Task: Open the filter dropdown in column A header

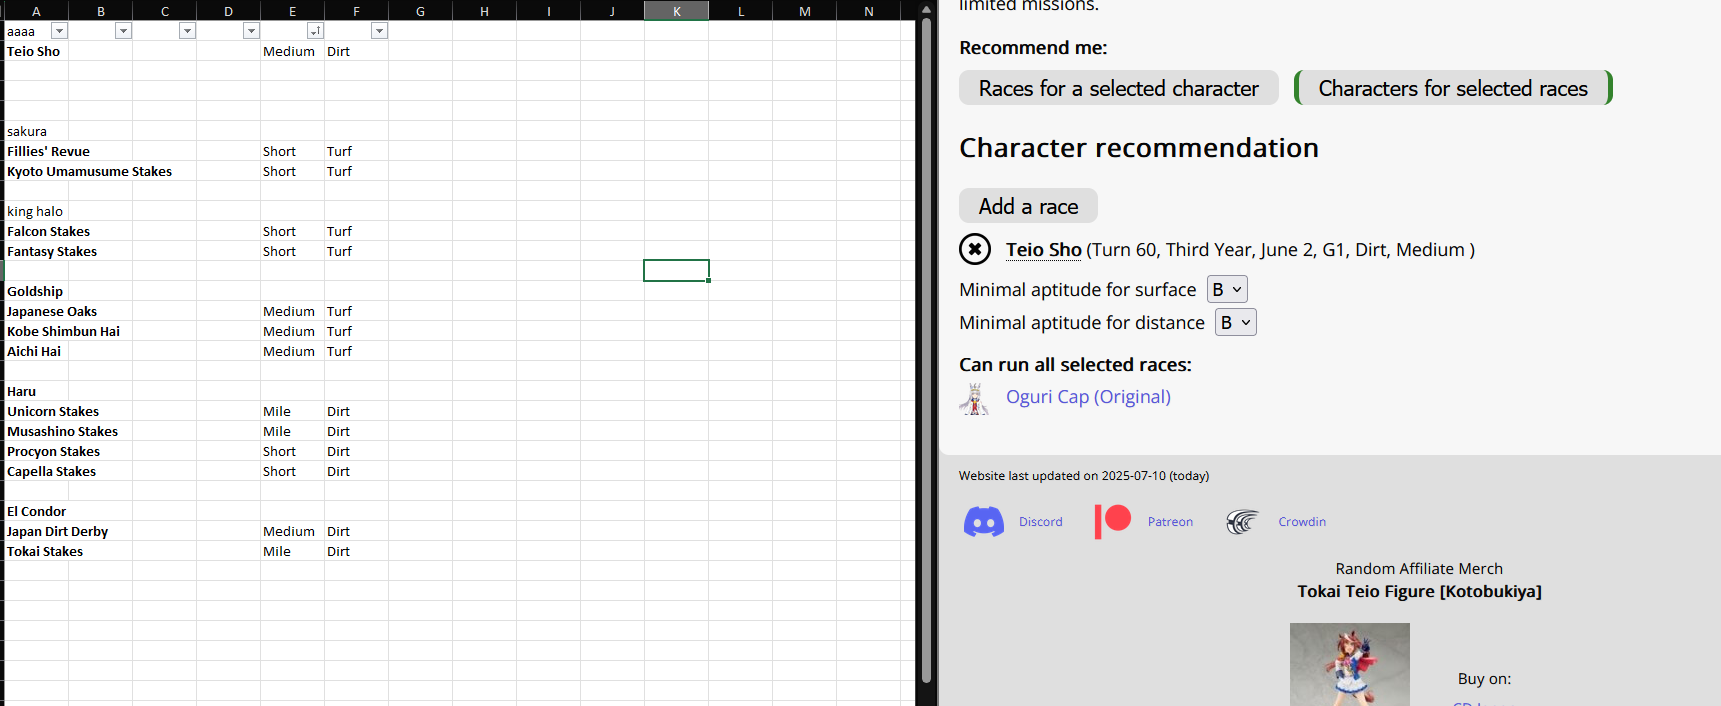Action: (59, 31)
